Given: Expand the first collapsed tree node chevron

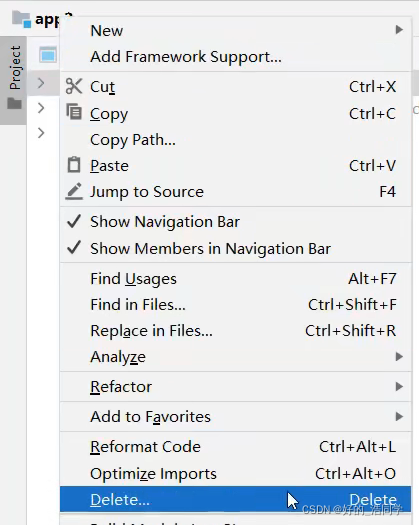Looking at the screenshot, I should pyautogui.click(x=41, y=83).
